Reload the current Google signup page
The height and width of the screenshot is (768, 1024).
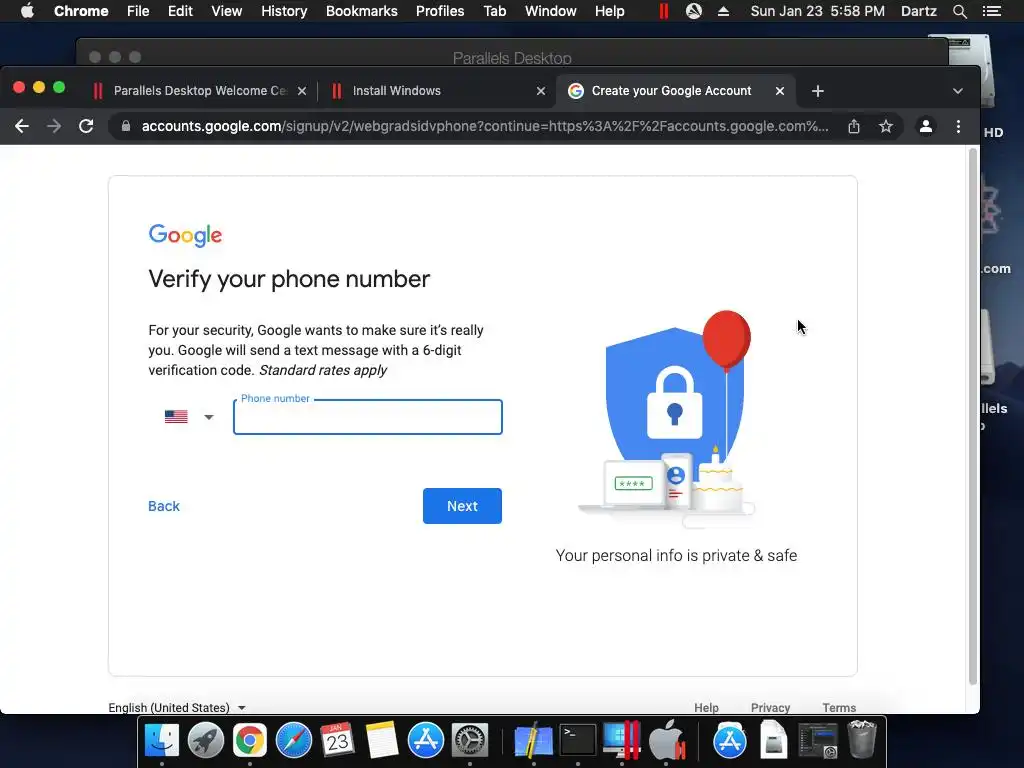[x=86, y=126]
